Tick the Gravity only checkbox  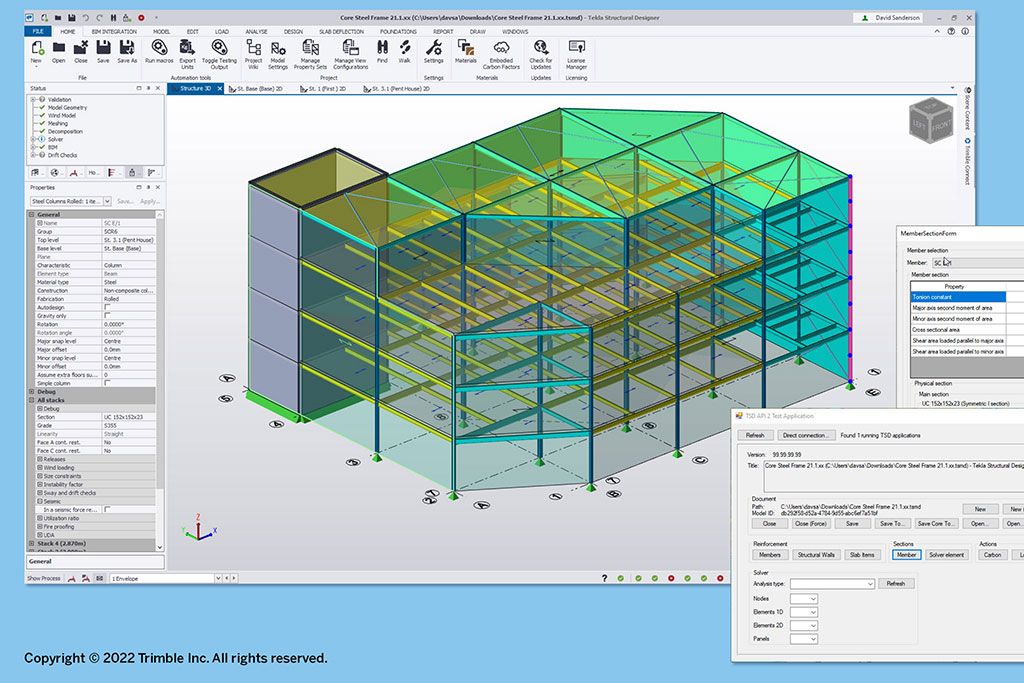108,315
